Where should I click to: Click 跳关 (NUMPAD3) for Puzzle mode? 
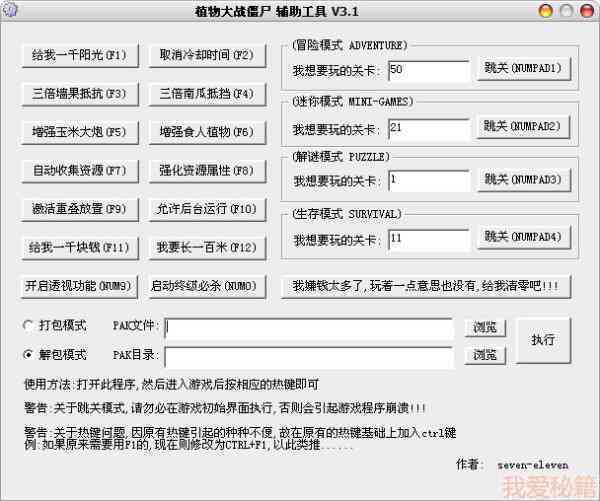point(524,180)
